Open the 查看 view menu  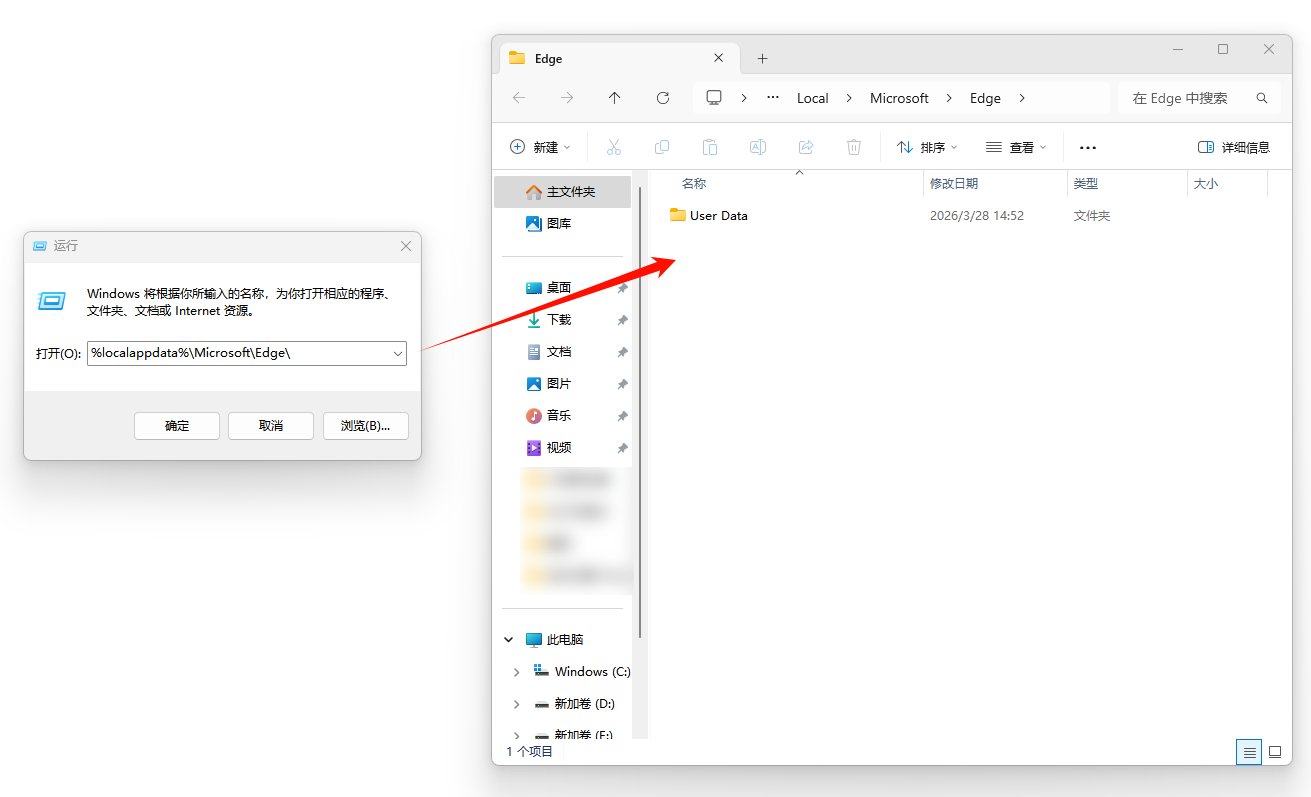(1016, 147)
